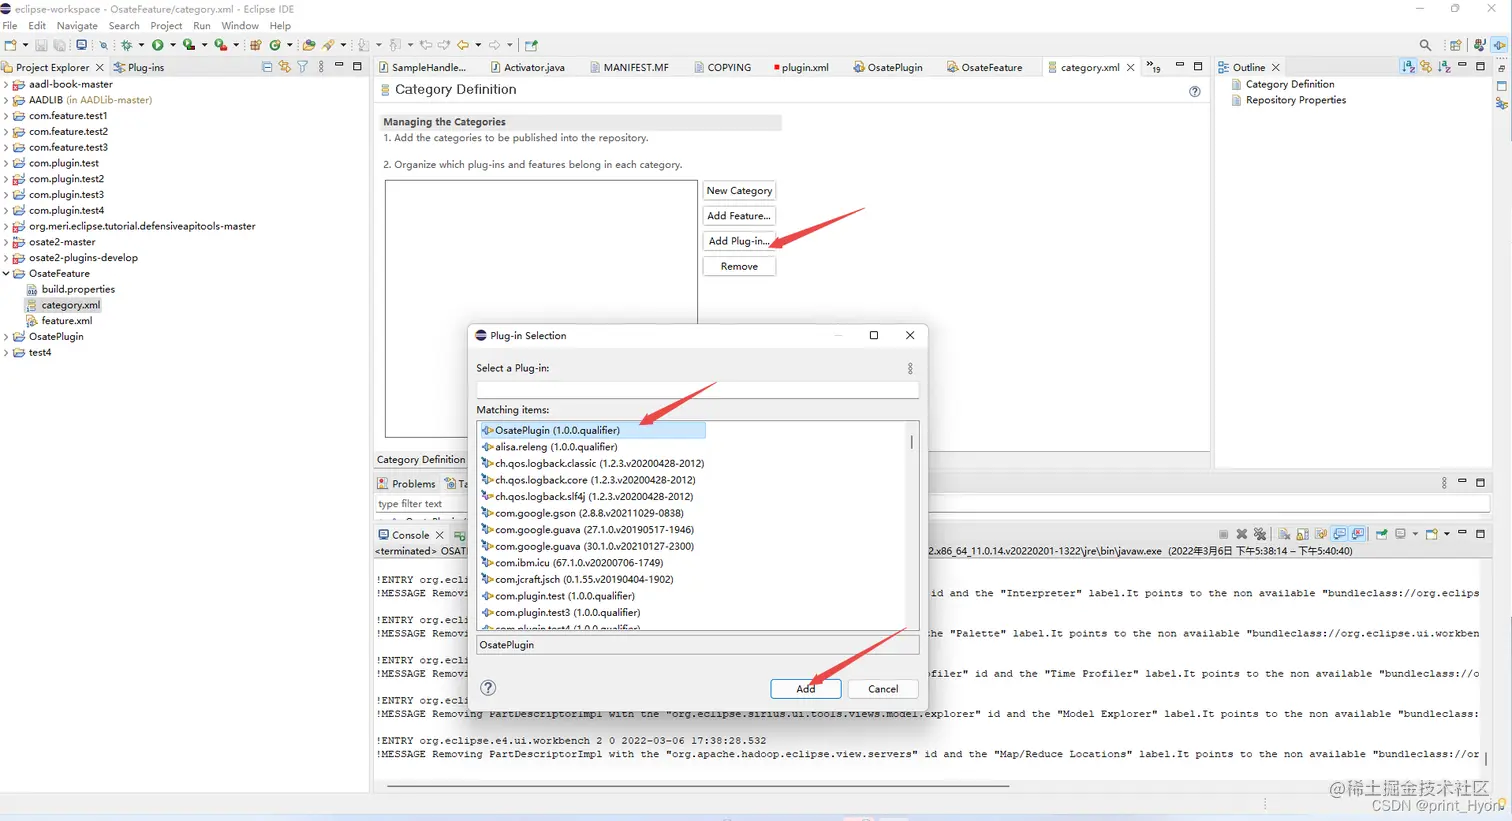Open the File menu
This screenshot has height=821, width=1512.
10,25
